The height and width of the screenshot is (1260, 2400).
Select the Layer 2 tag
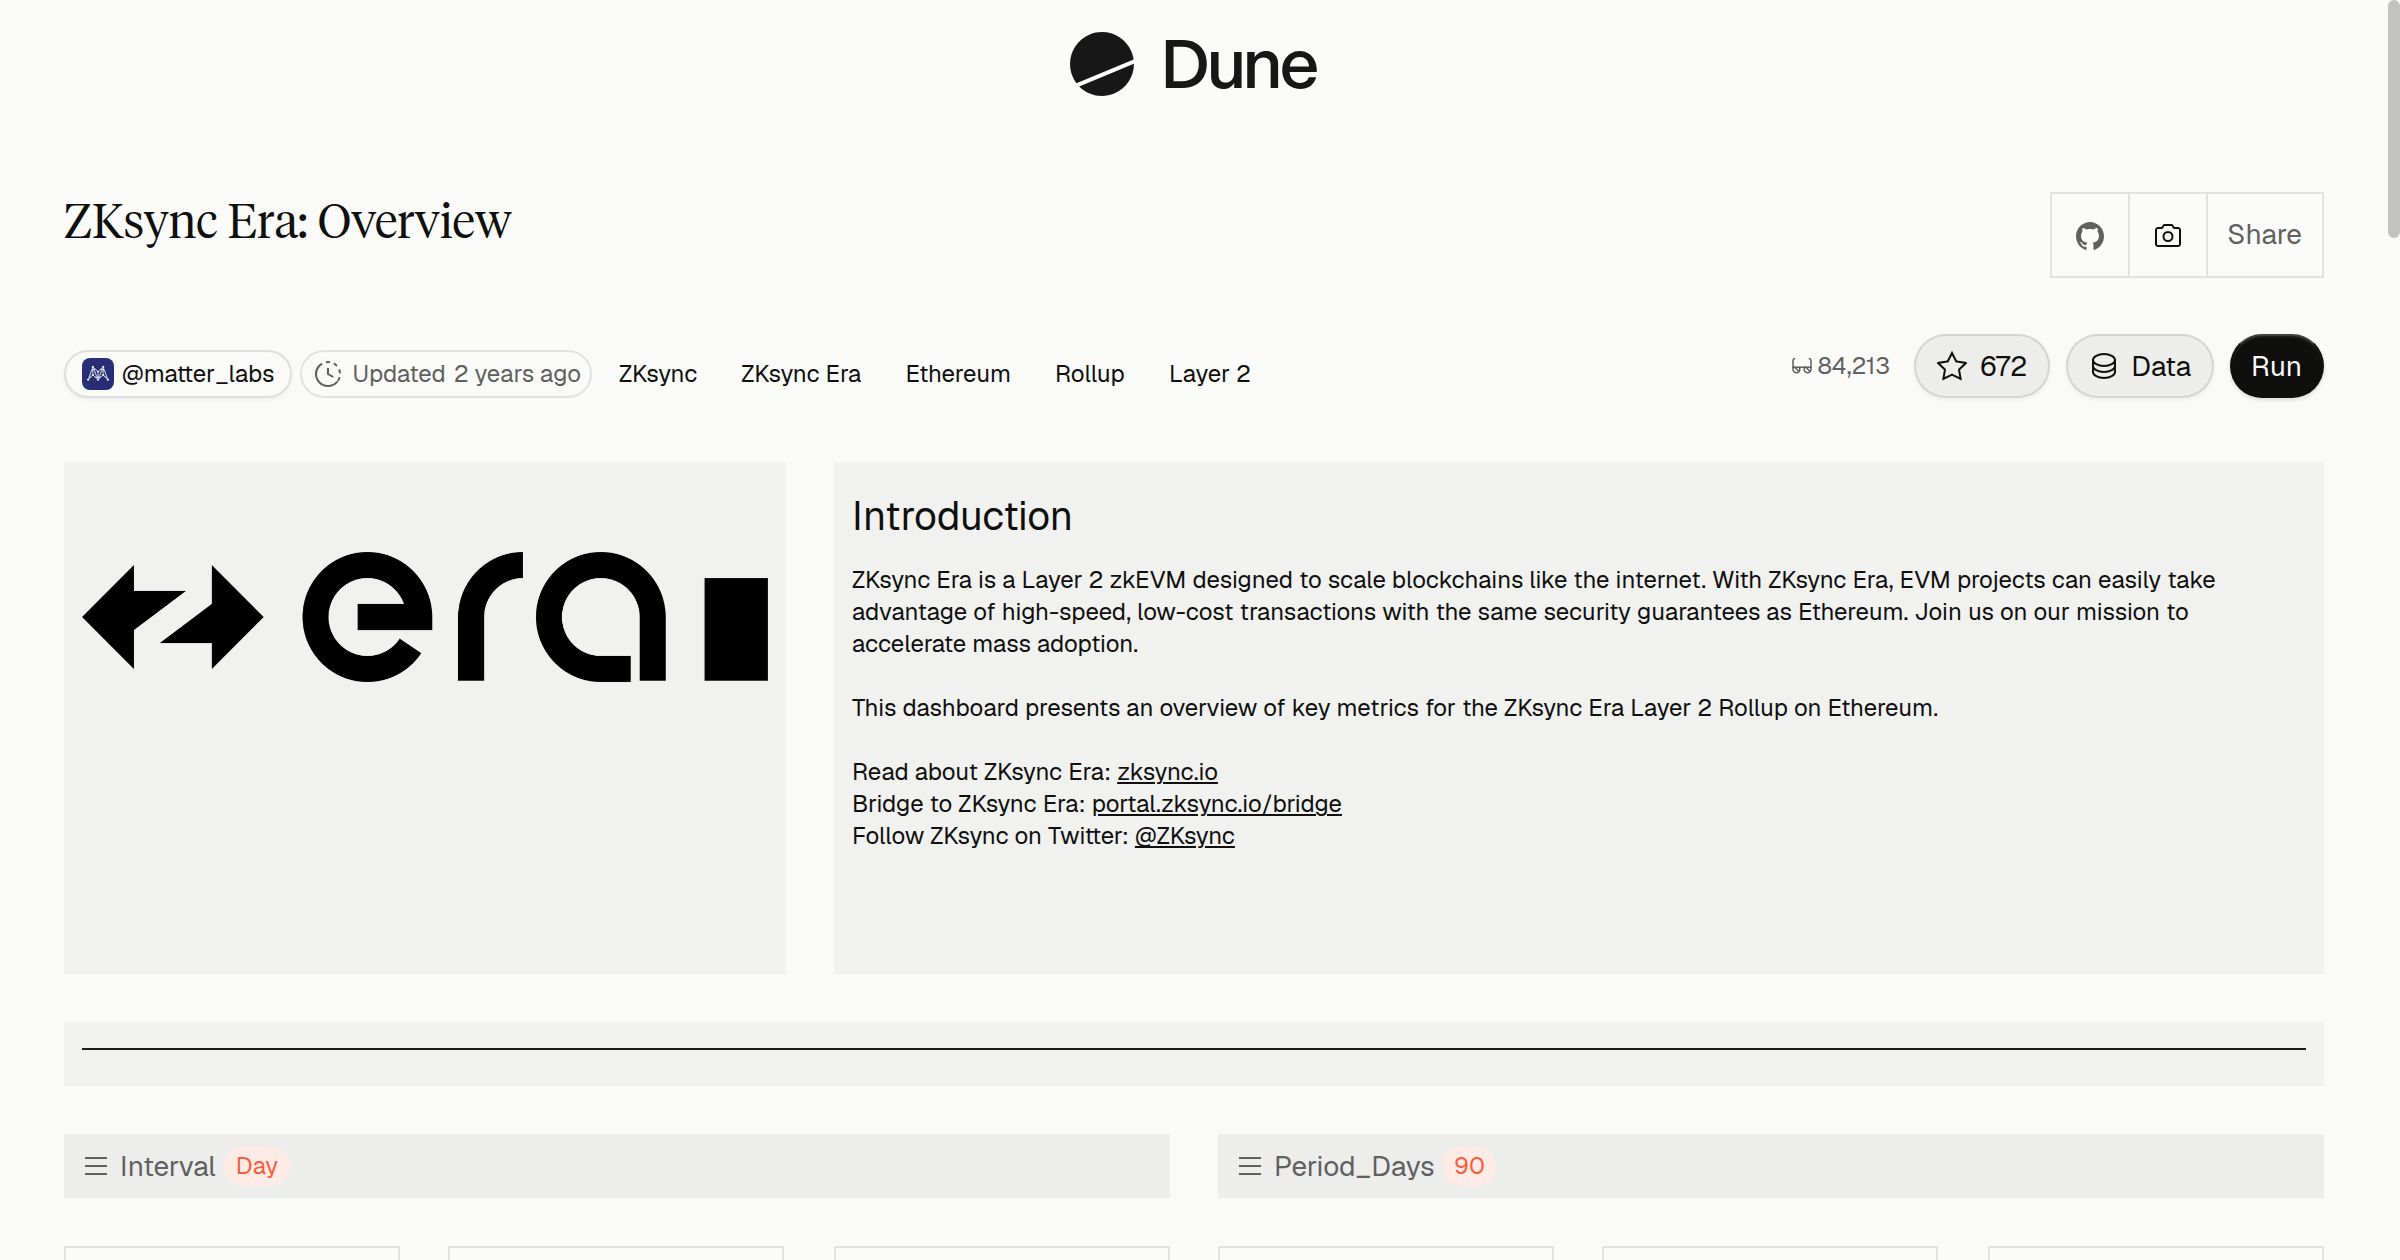coord(1210,374)
